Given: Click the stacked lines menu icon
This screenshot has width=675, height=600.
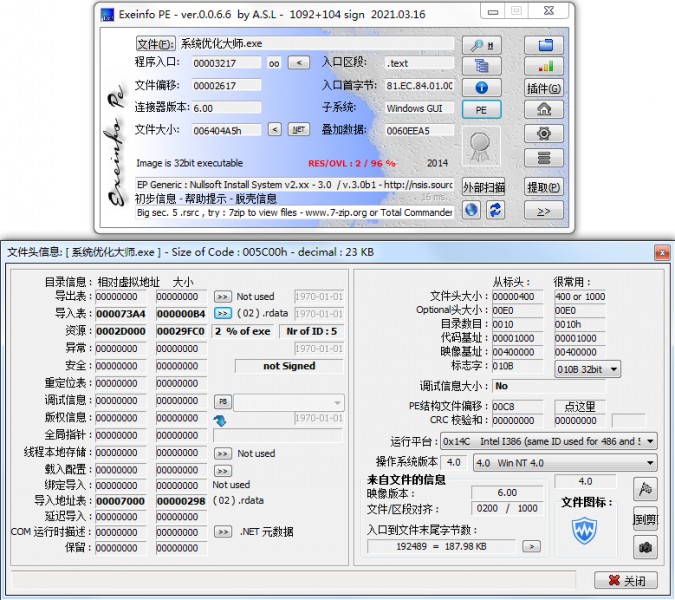Looking at the screenshot, I should (x=544, y=158).
